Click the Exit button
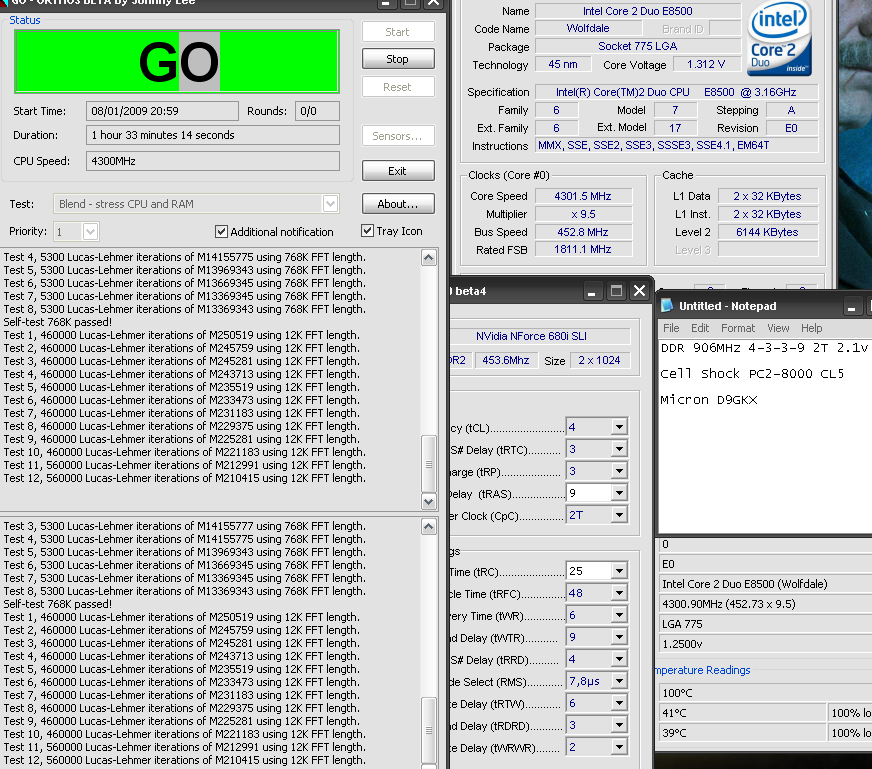The width and height of the screenshot is (872, 769). coord(398,171)
